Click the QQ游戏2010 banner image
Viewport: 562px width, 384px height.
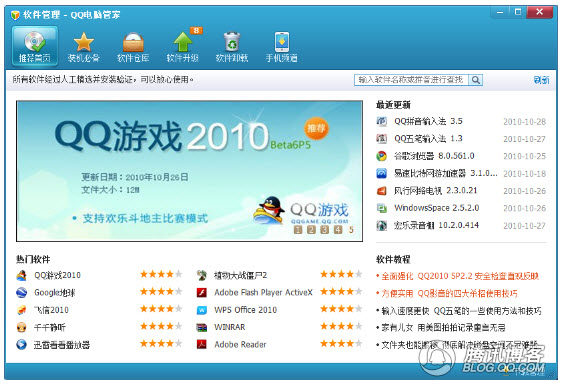pos(190,171)
